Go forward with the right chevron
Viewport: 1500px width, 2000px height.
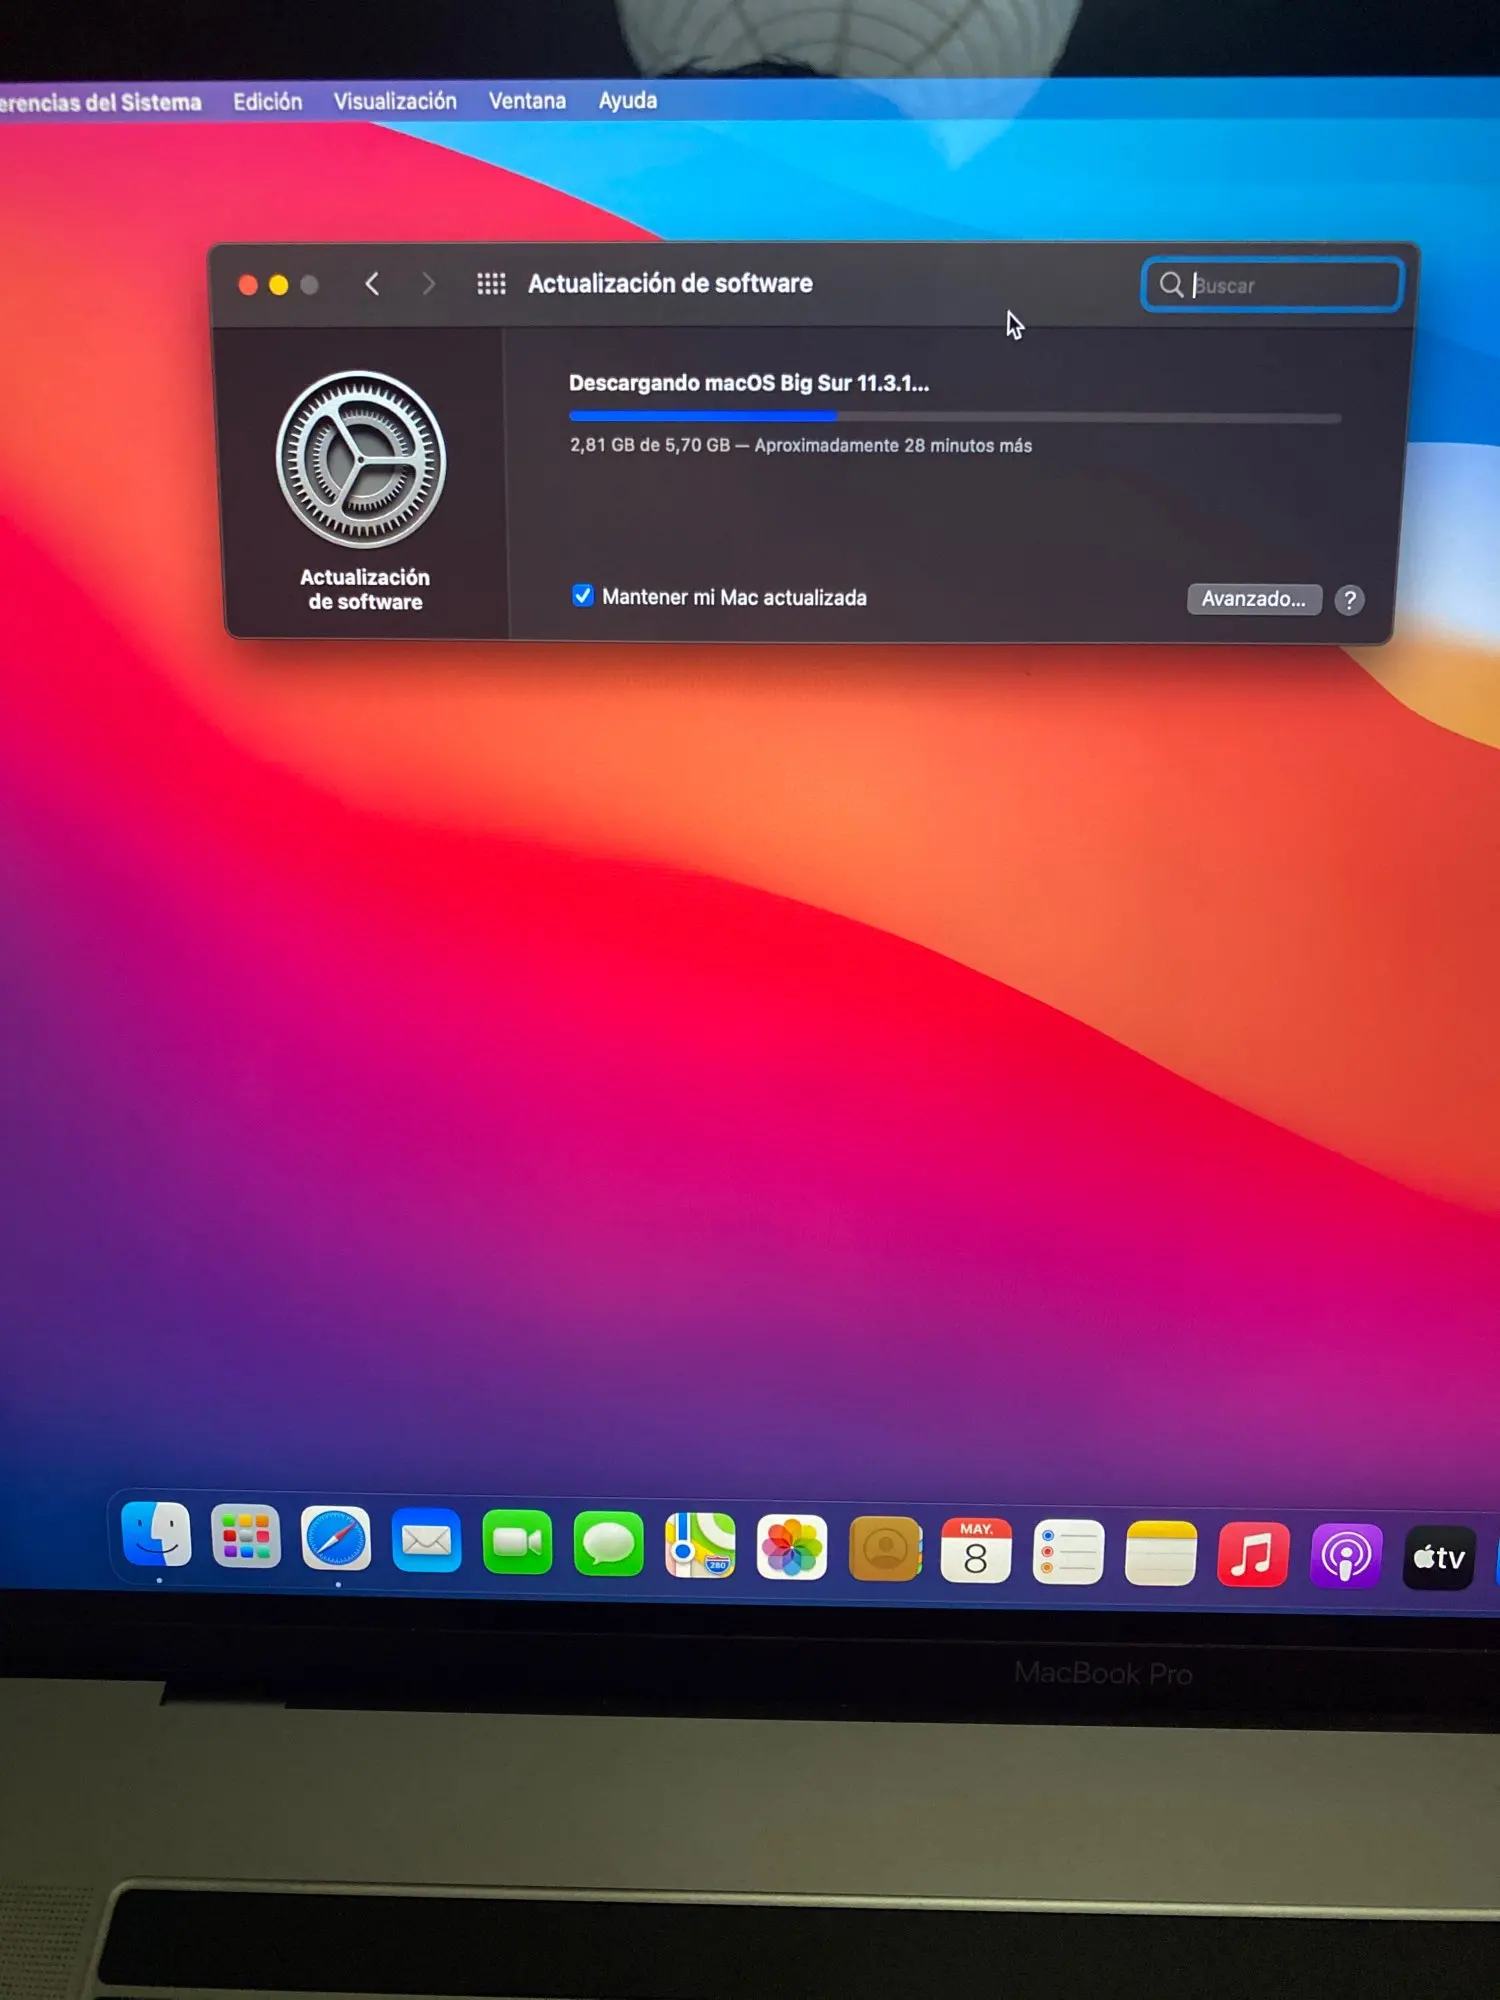428,284
